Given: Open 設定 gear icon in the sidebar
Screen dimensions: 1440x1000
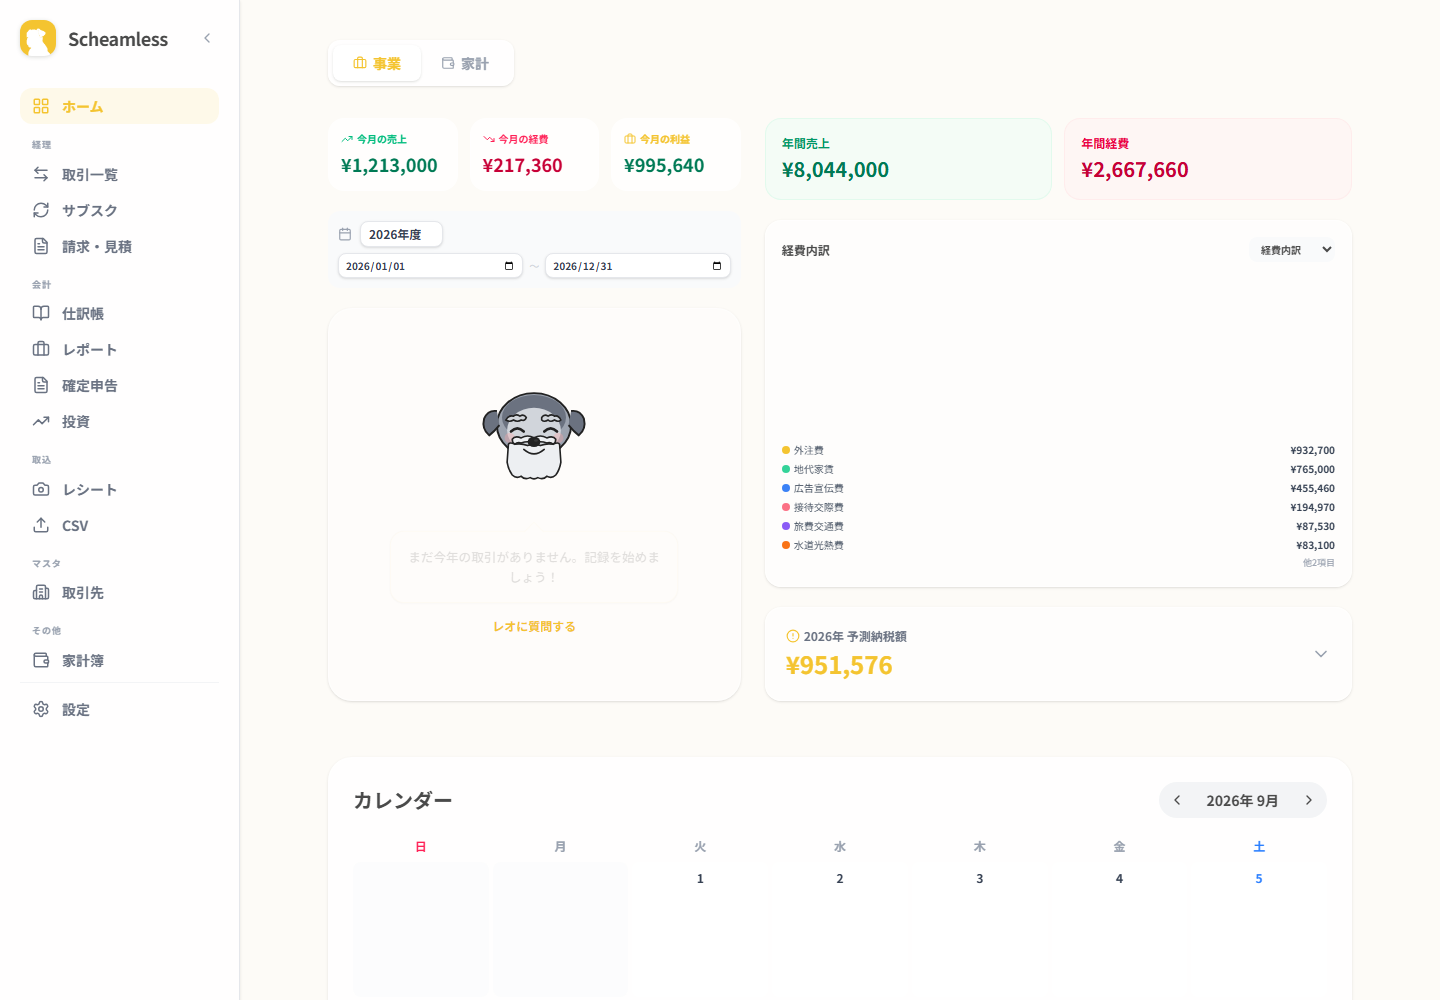Looking at the screenshot, I should (x=41, y=709).
